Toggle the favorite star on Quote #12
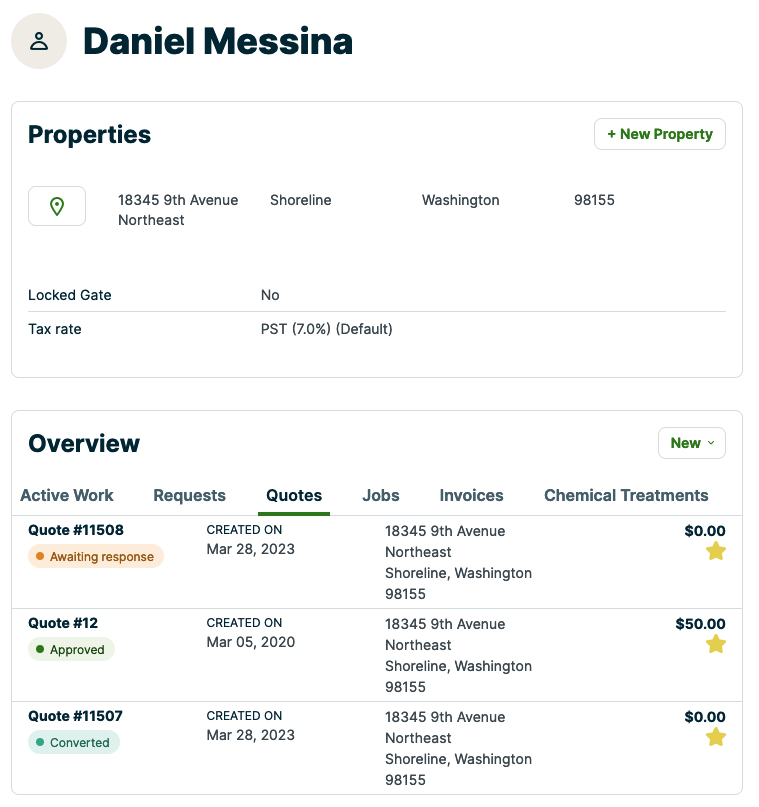Screen dimensions: 759x807 click(x=716, y=644)
